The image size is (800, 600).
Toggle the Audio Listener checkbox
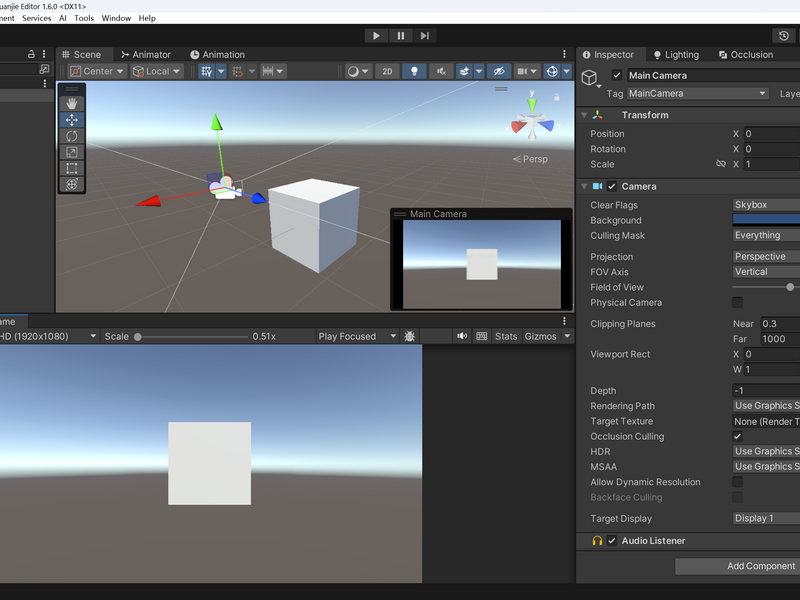click(x=612, y=541)
